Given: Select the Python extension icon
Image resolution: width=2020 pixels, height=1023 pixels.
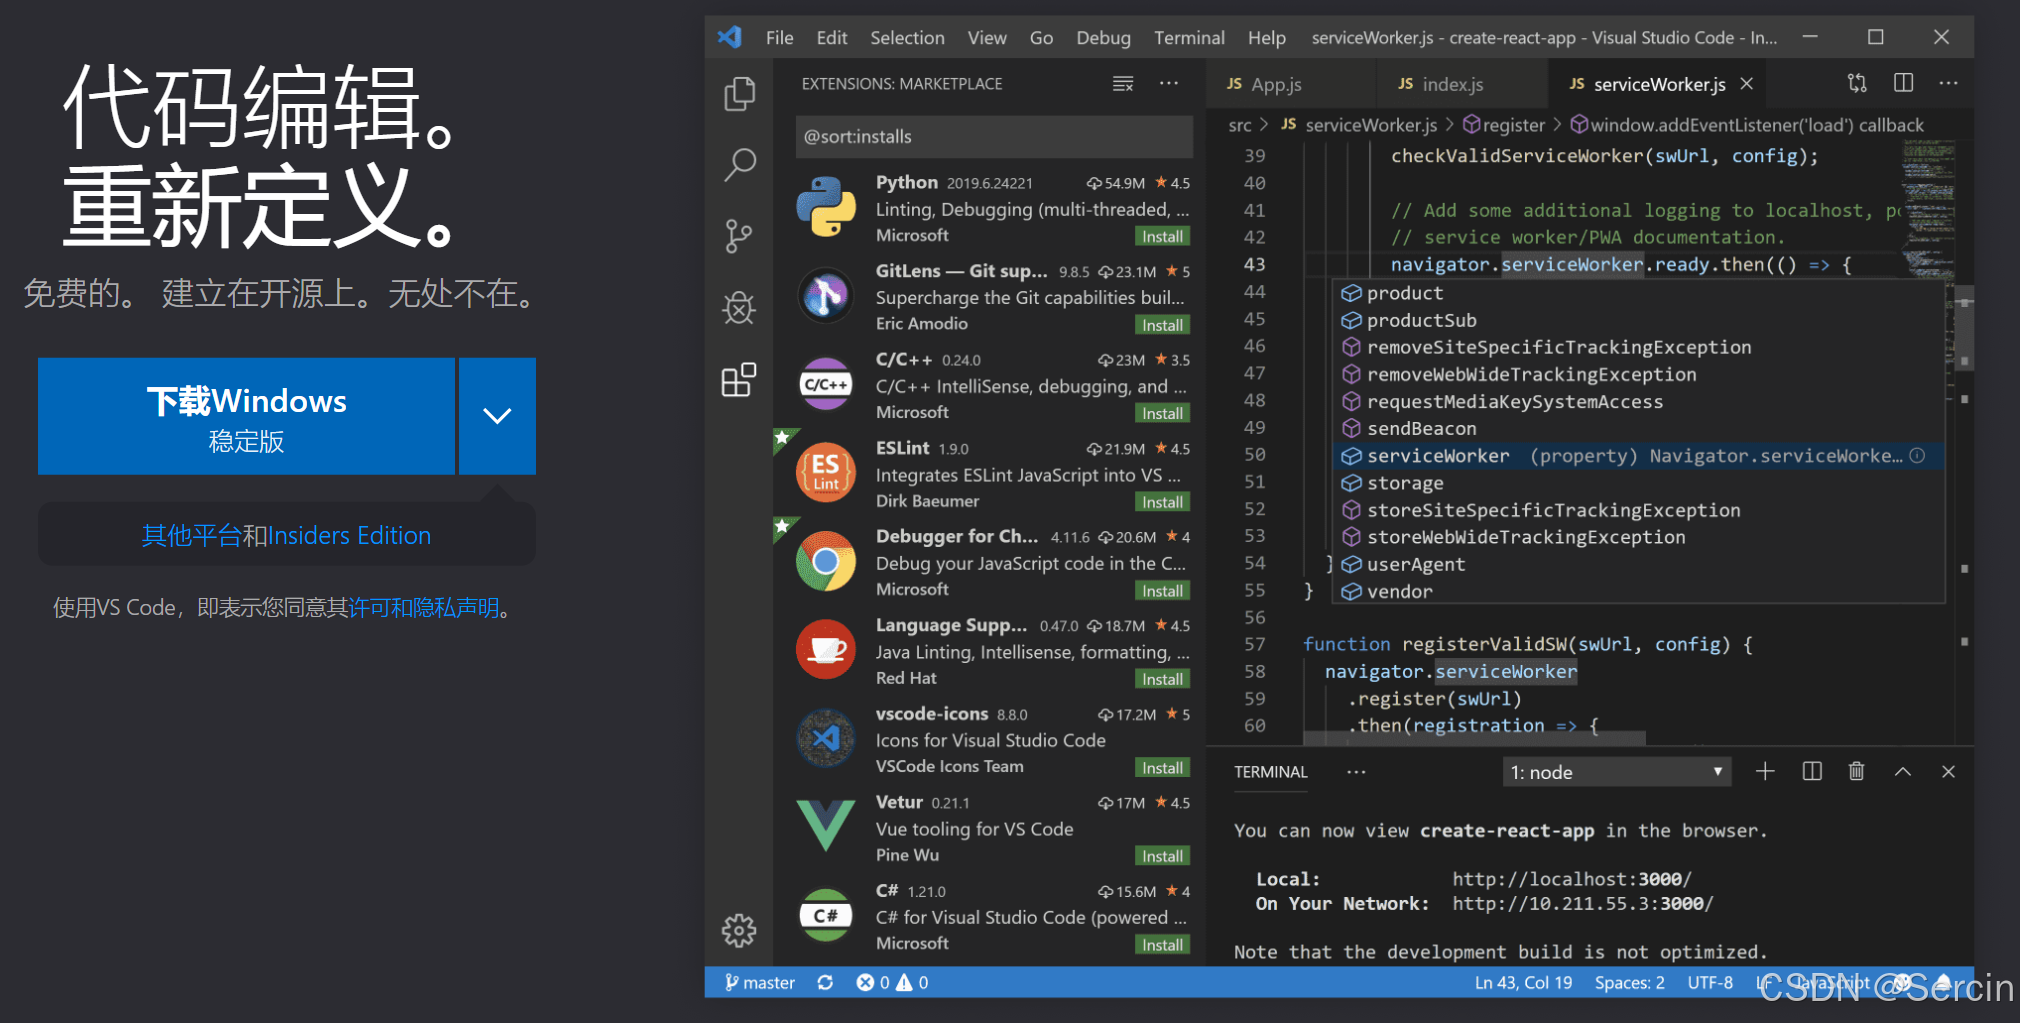Looking at the screenshot, I should (826, 207).
